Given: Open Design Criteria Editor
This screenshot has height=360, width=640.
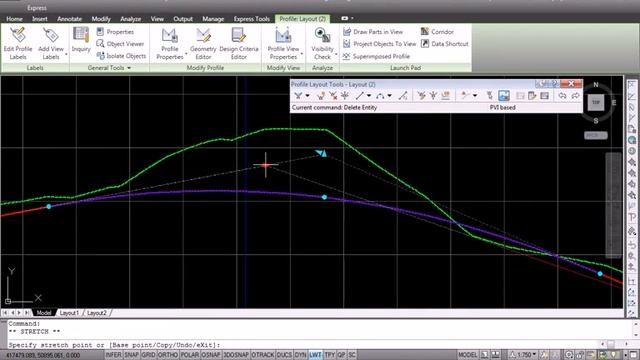Looking at the screenshot, I should tap(239, 44).
